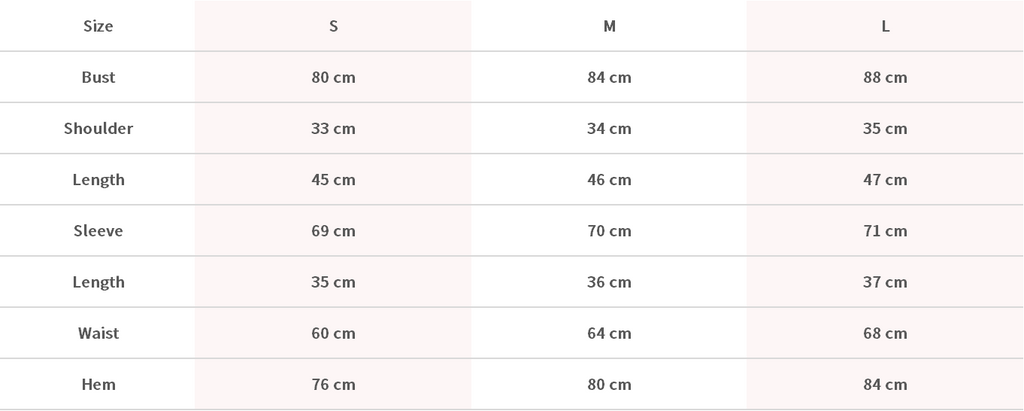Viewport: 1024px width, 411px height.
Task: Click the Size column header
Action: tap(98, 26)
